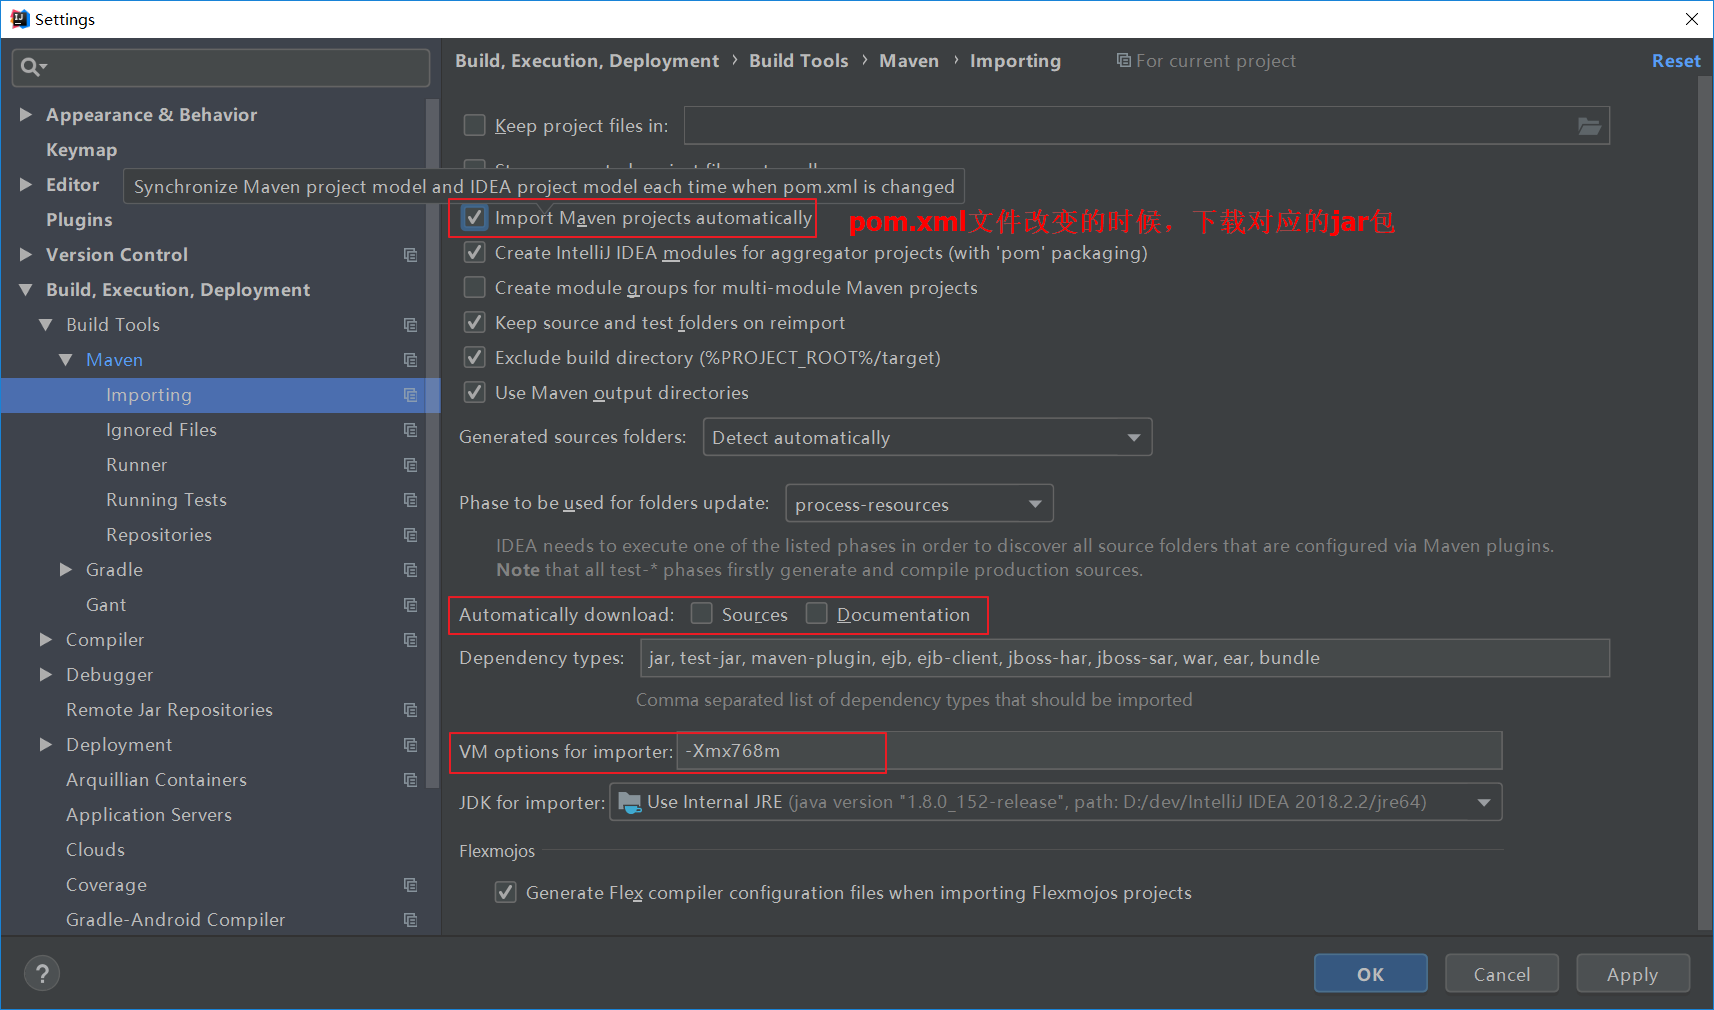Click per-project icon next to Remote Jar Repositories

410,710
